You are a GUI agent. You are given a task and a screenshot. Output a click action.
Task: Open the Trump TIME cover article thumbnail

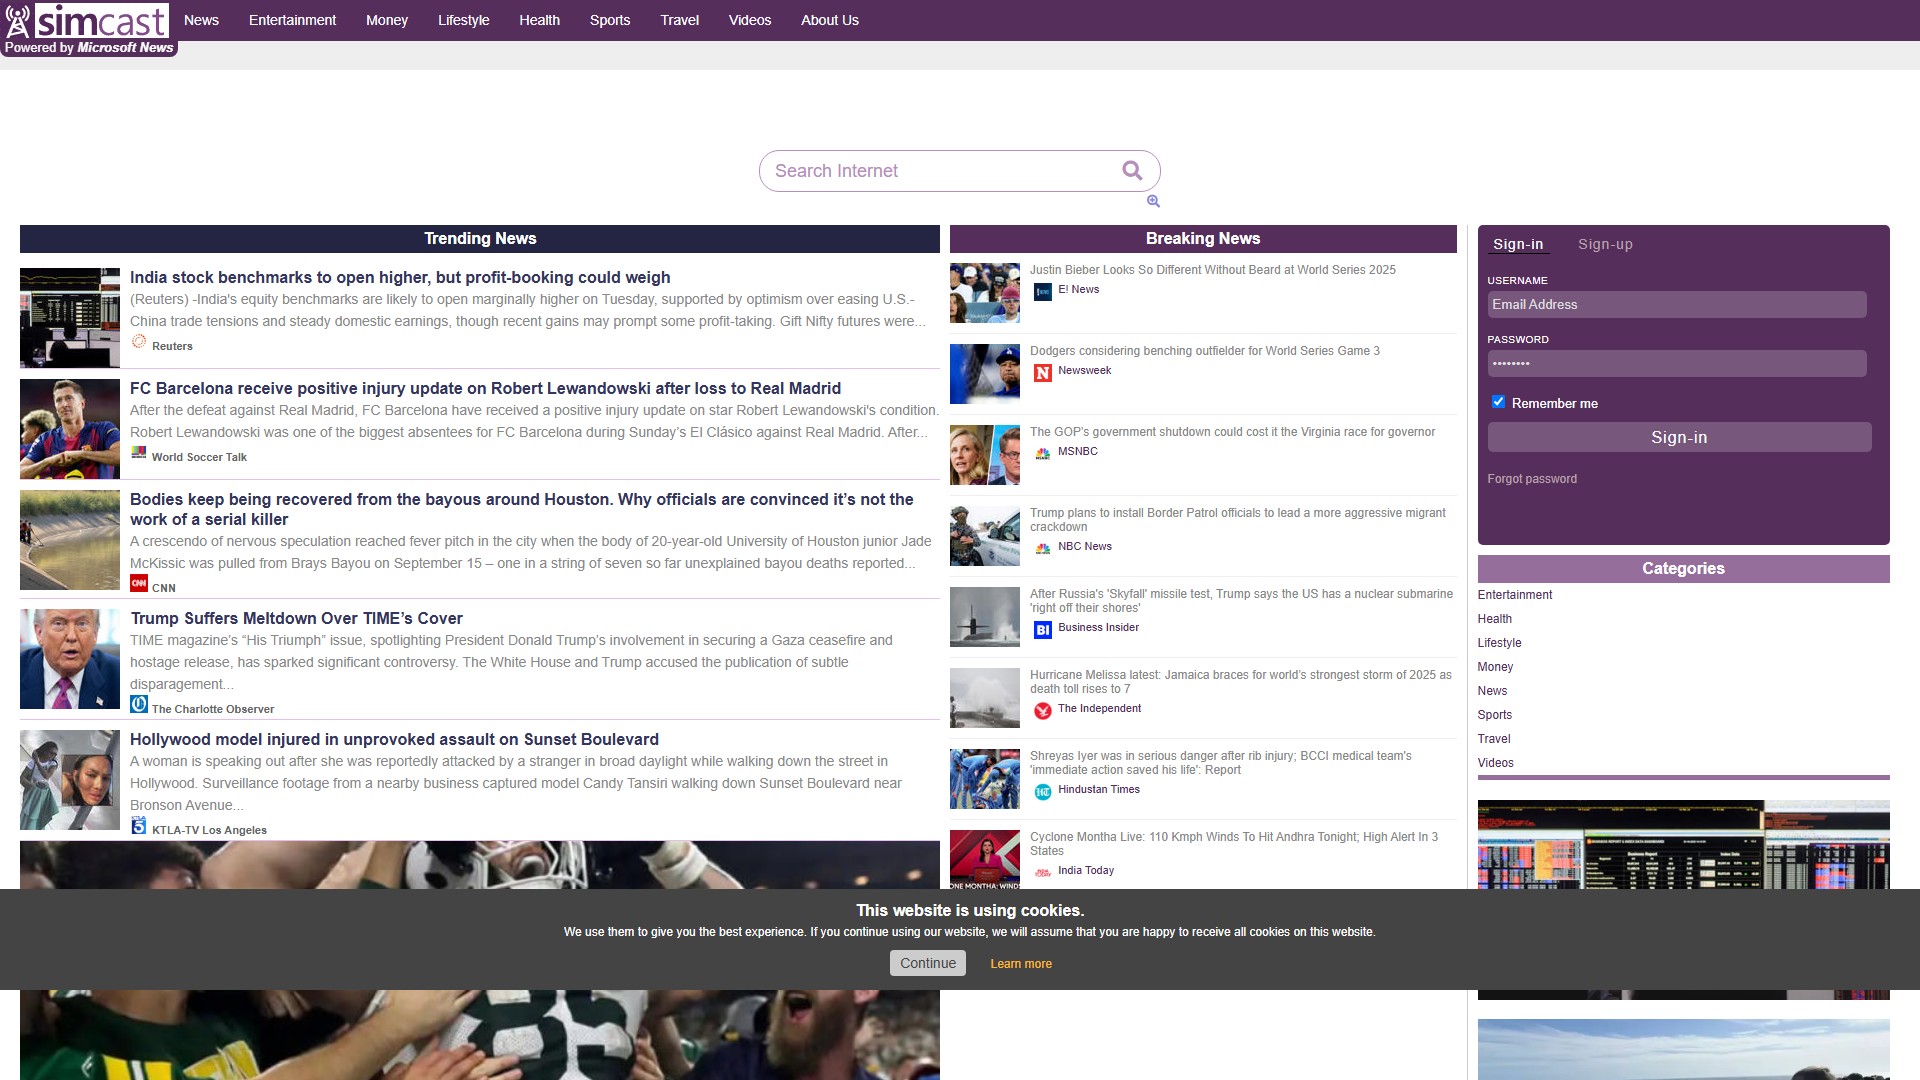[x=70, y=659]
